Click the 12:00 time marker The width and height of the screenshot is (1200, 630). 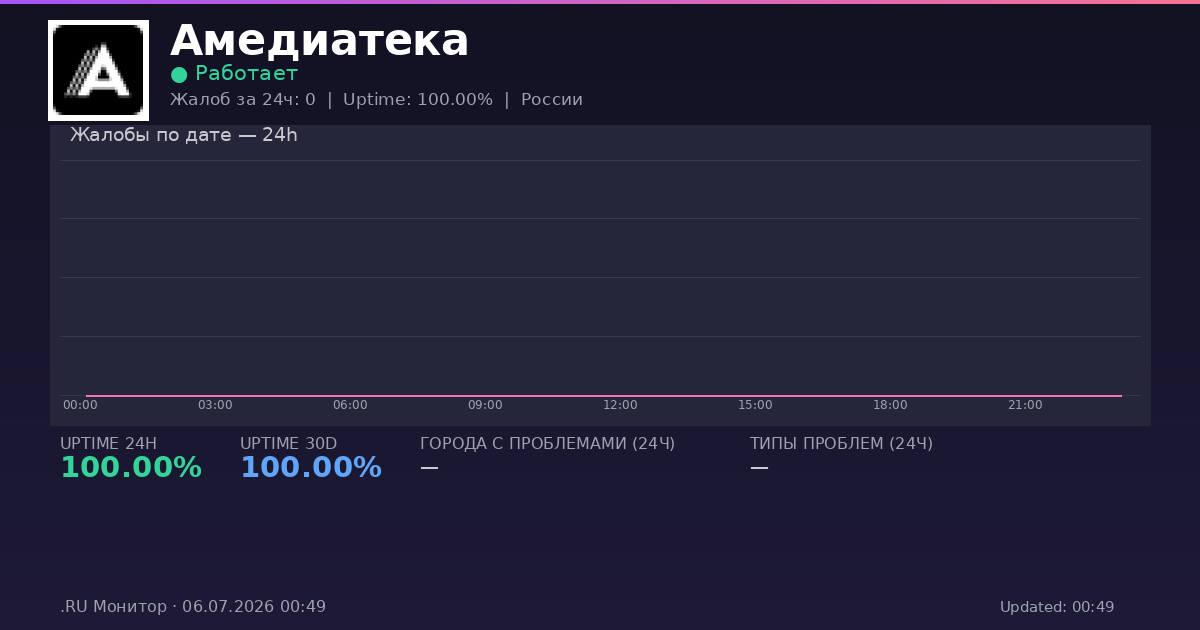click(x=620, y=405)
